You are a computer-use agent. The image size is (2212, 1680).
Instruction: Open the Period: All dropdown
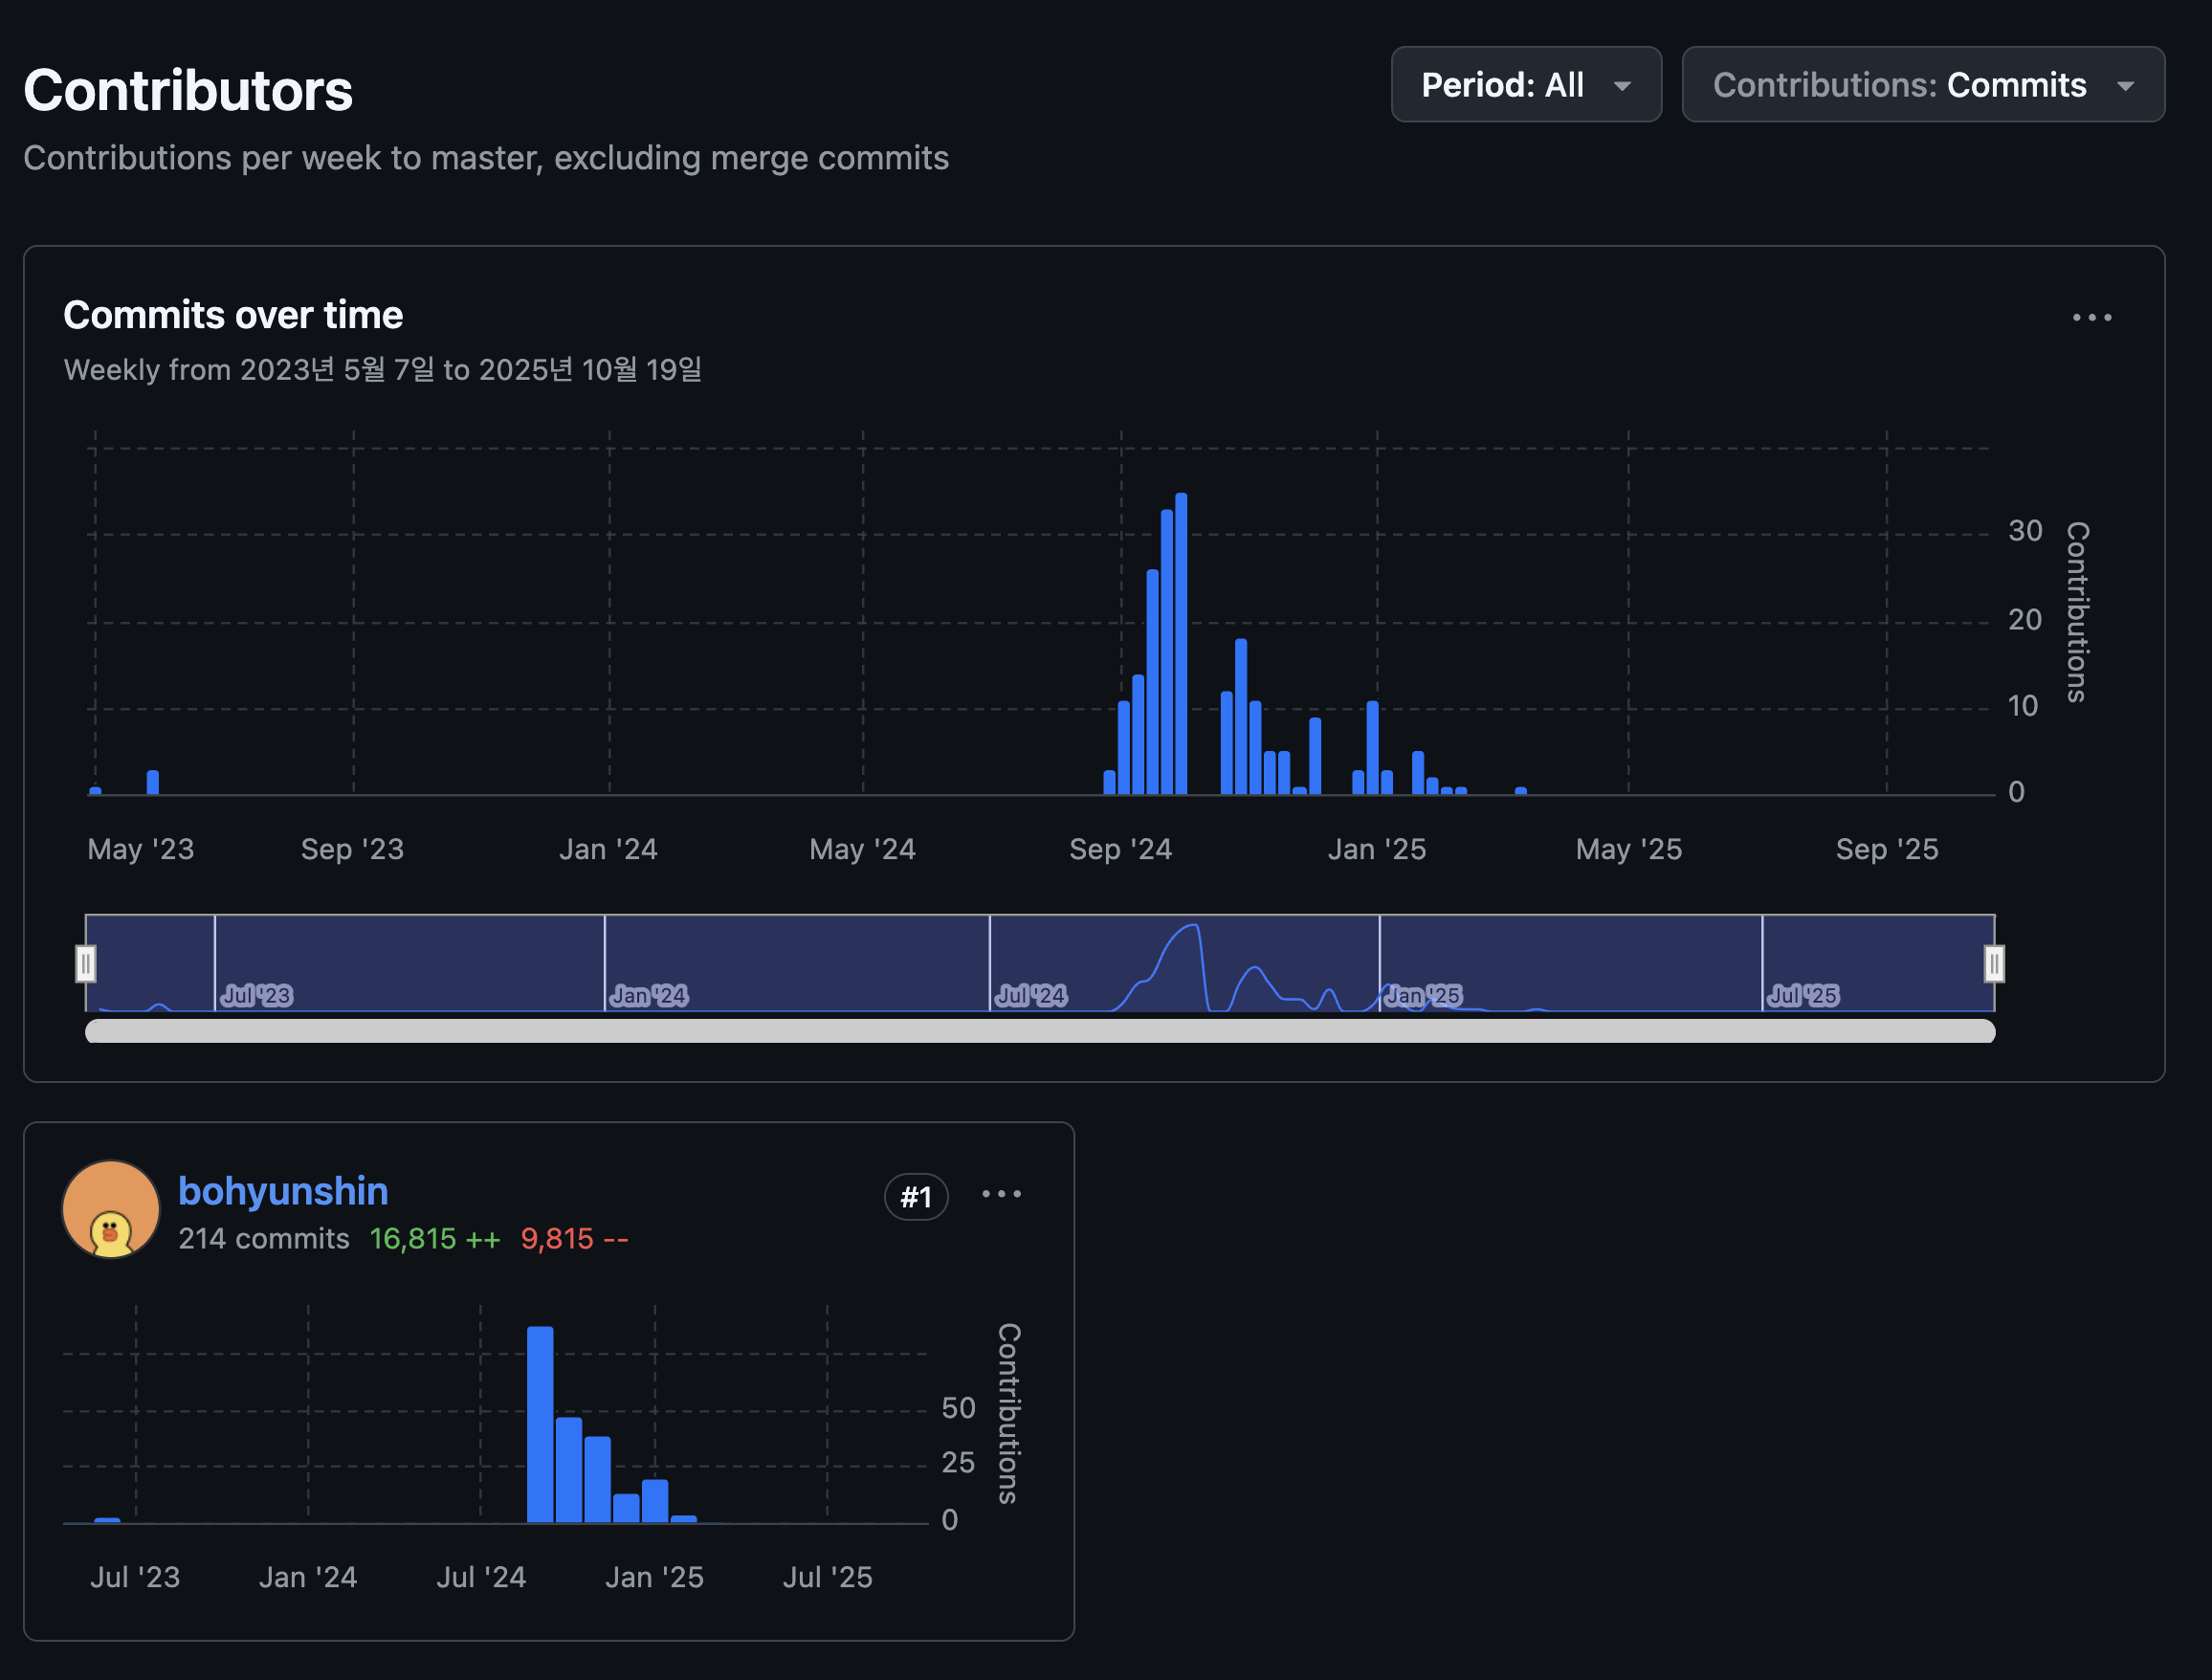pos(1525,85)
